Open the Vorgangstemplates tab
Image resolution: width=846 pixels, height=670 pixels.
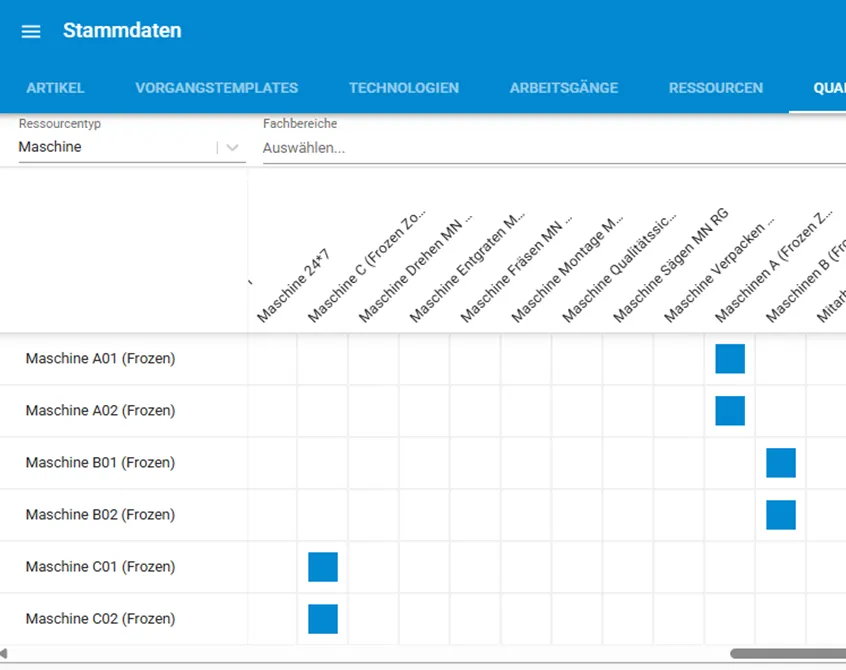[216, 88]
